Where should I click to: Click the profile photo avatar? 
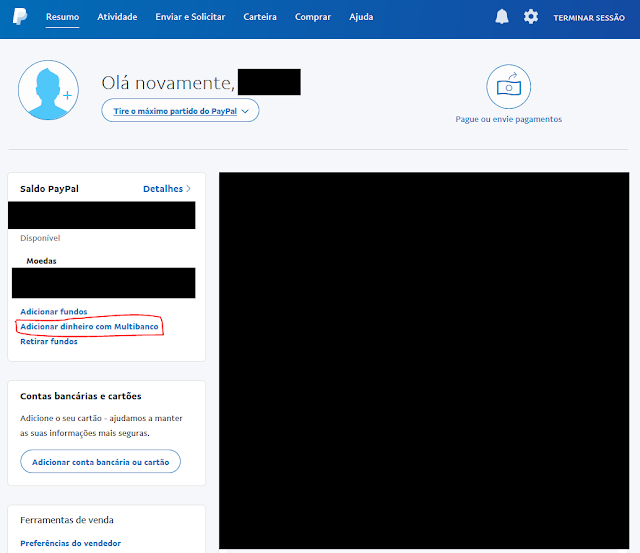point(48,90)
